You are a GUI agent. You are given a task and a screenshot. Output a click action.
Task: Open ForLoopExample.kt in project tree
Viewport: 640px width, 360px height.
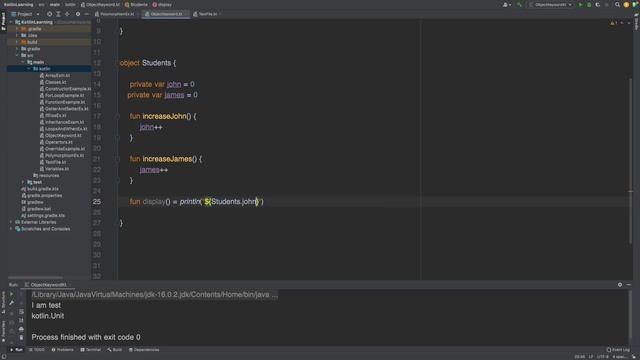[x=65, y=96]
